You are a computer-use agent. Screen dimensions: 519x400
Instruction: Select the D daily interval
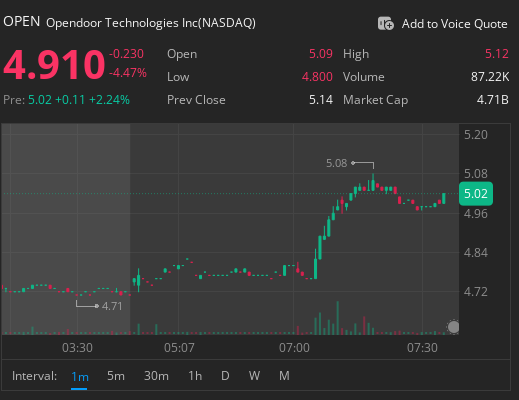(225, 376)
